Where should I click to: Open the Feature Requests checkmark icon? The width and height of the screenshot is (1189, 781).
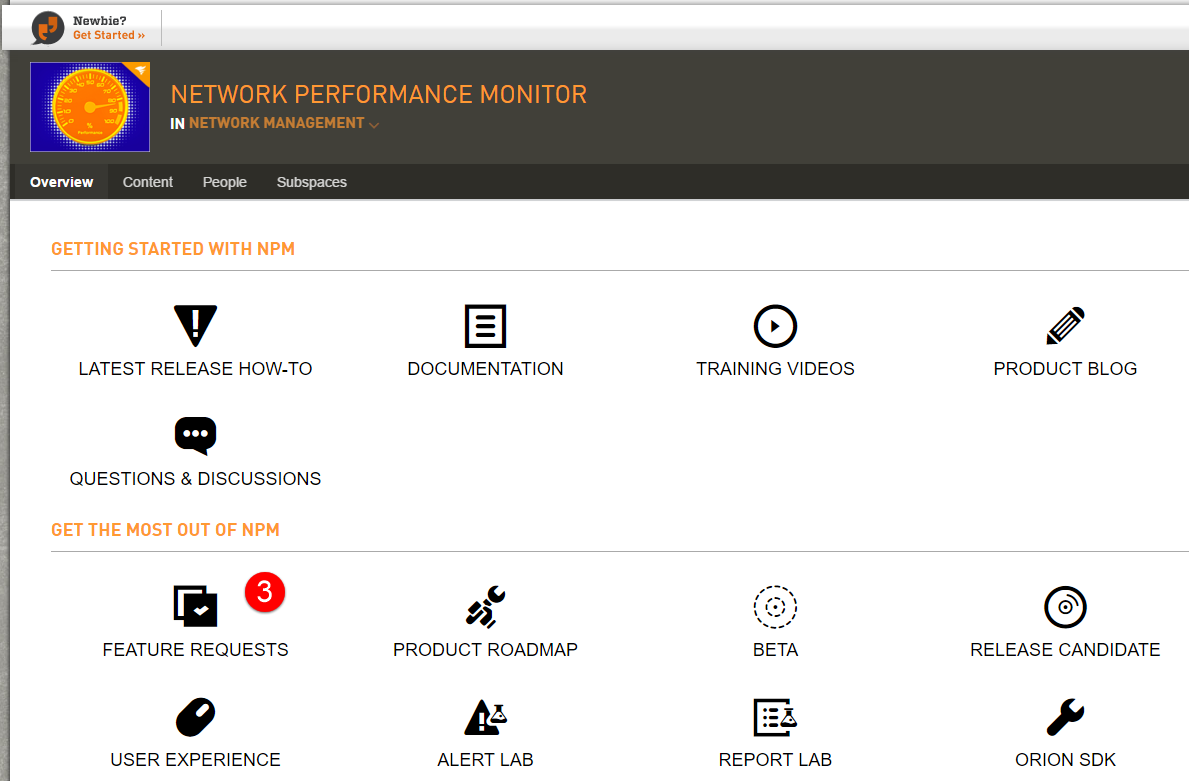(196, 607)
